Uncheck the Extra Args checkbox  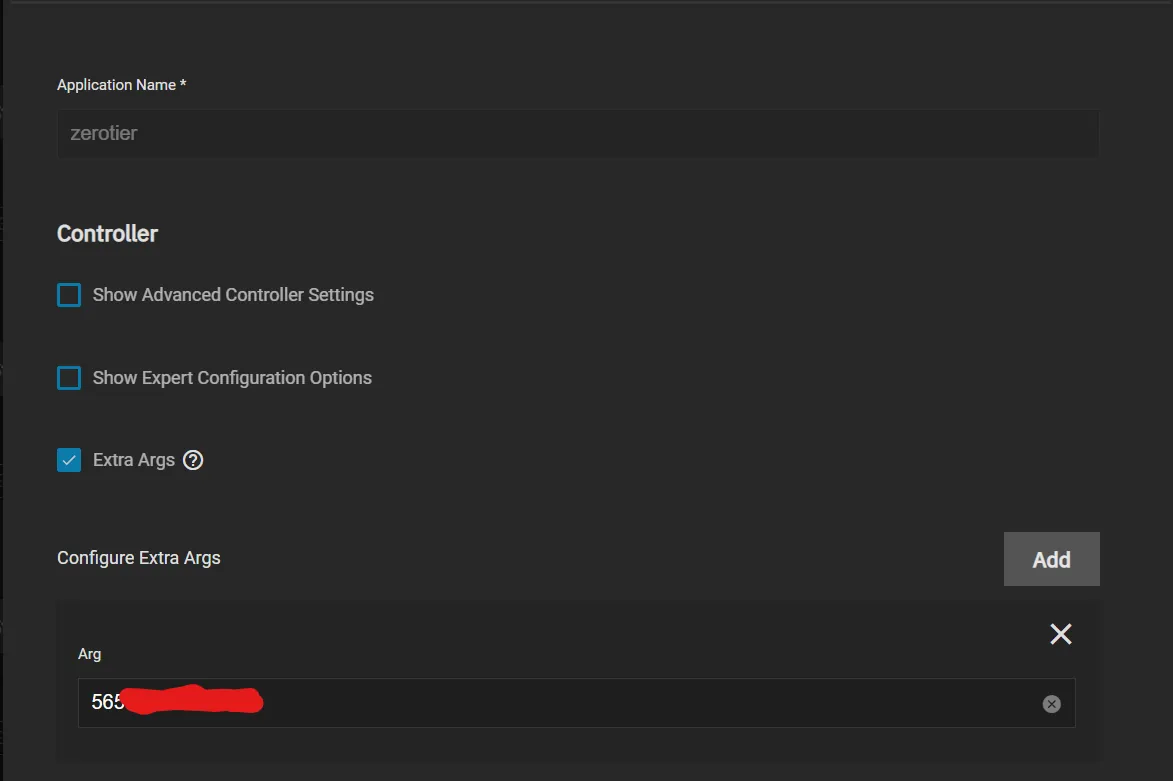click(69, 460)
